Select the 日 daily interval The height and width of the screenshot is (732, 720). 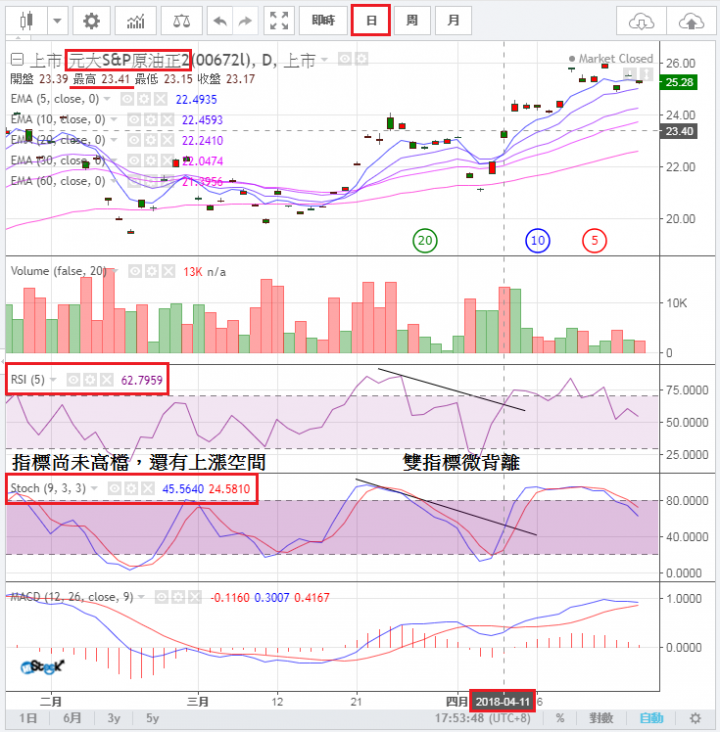(371, 21)
